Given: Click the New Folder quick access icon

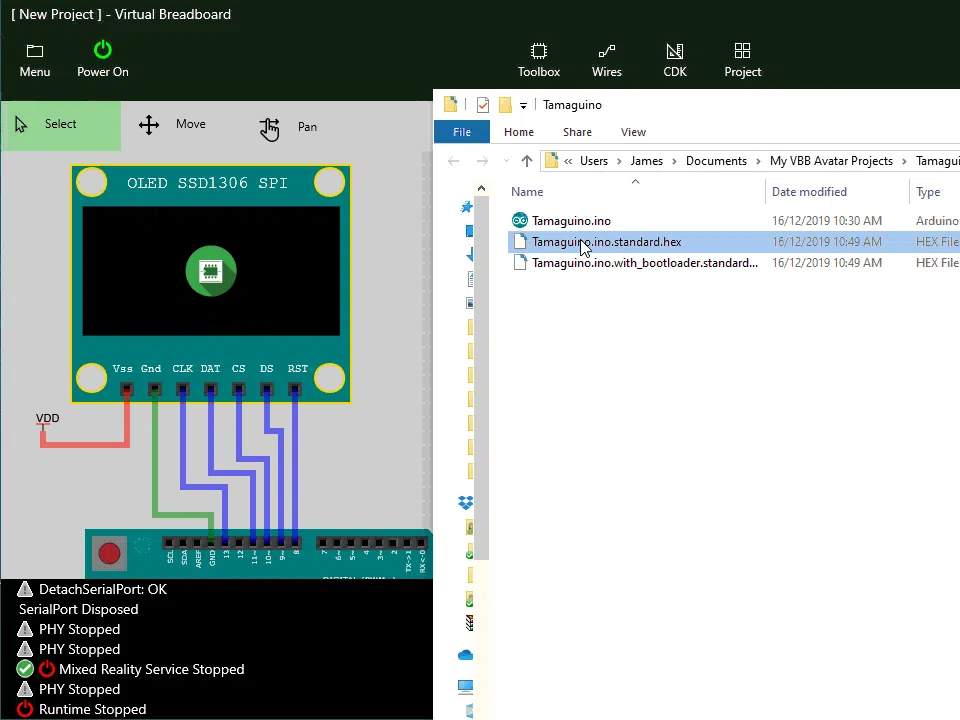Looking at the screenshot, I should pyautogui.click(x=505, y=105).
